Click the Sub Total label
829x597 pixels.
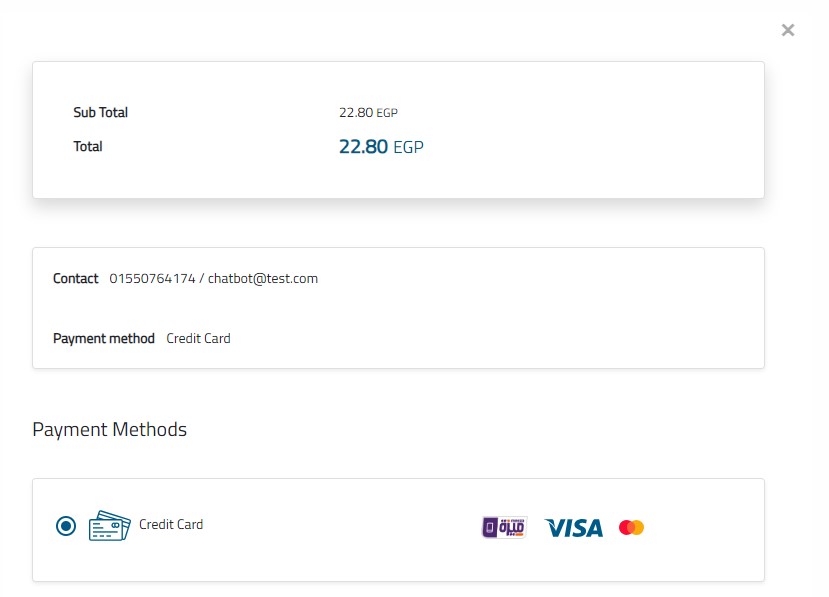click(x=101, y=112)
